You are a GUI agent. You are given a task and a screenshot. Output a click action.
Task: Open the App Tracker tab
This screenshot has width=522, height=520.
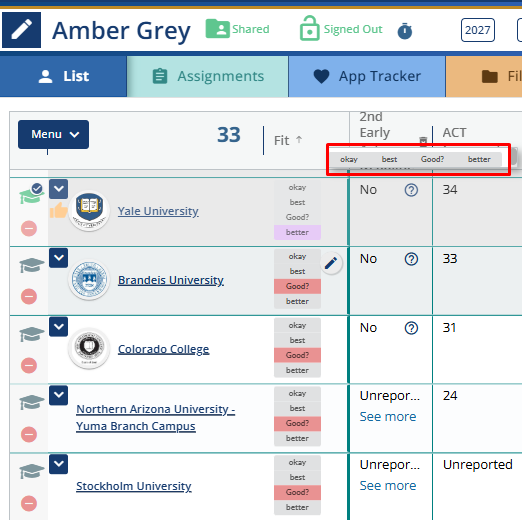coord(367,76)
